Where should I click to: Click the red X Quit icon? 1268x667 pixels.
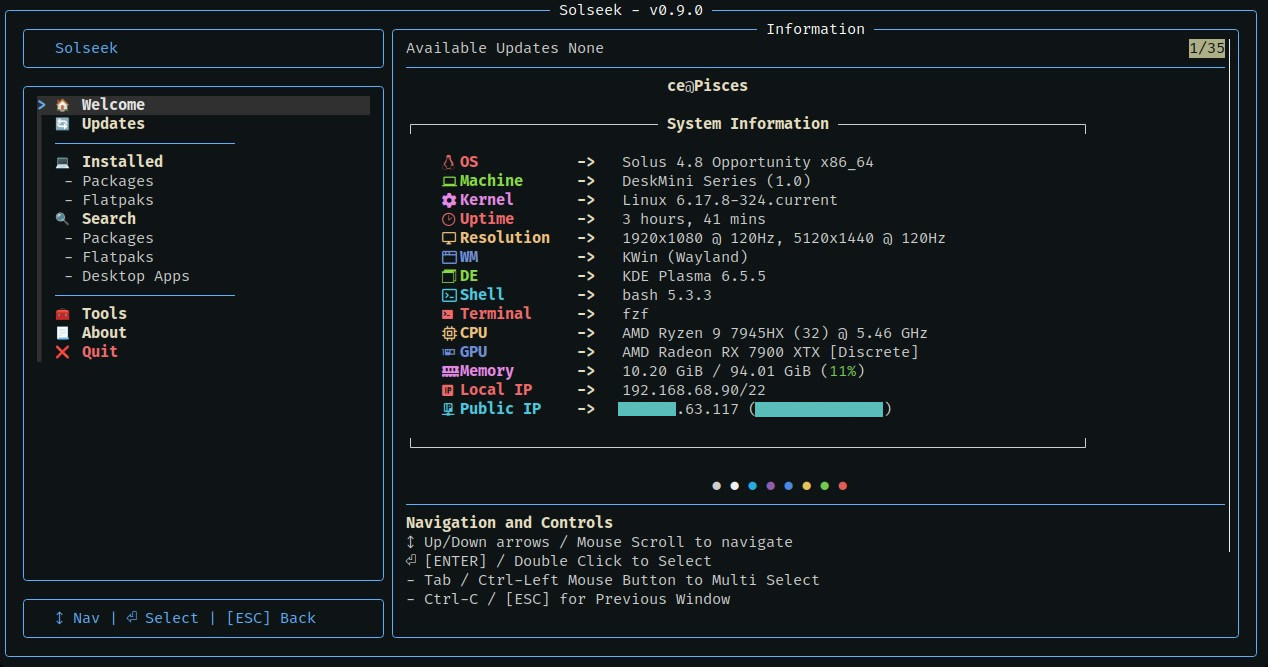pyautogui.click(x=62, y=352)
